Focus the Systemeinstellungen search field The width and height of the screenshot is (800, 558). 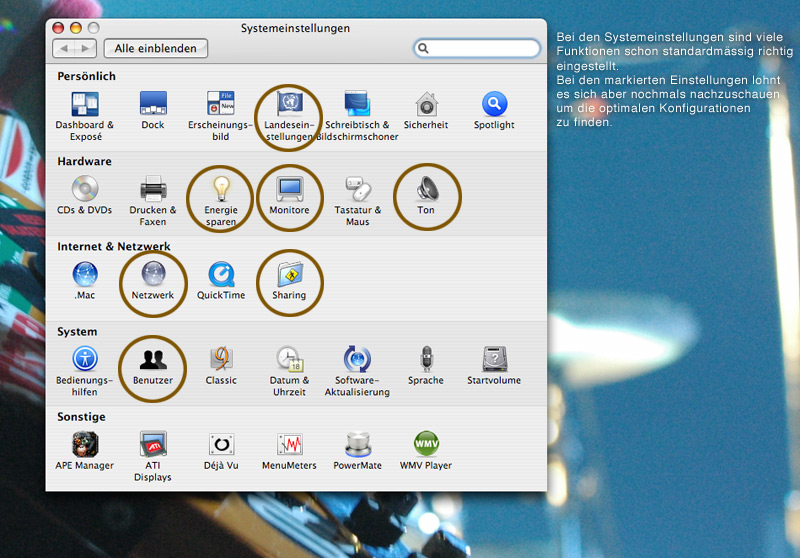477,48
